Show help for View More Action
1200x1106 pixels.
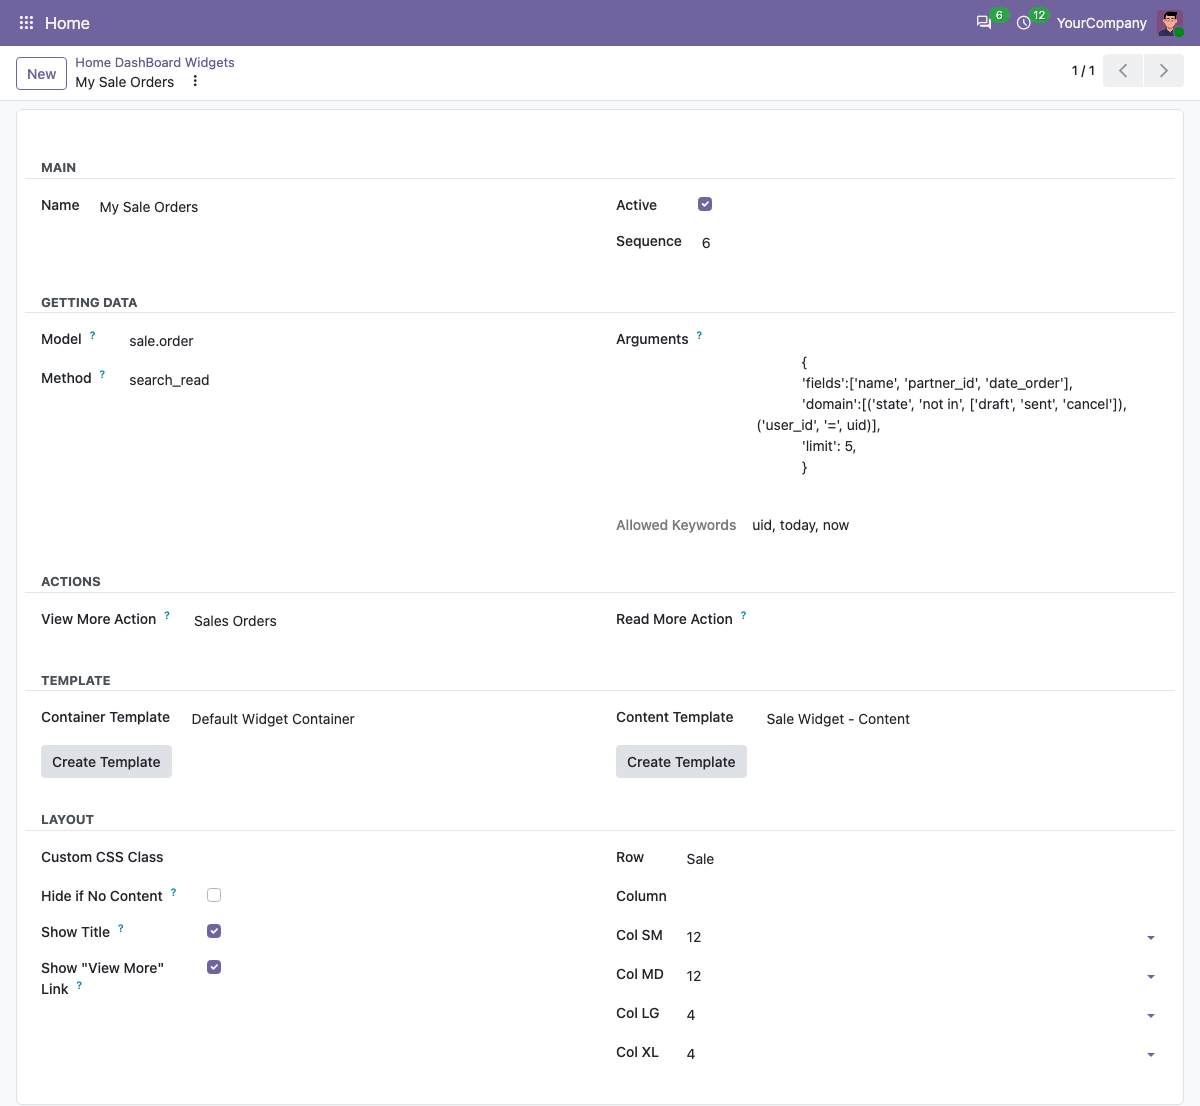167,616
